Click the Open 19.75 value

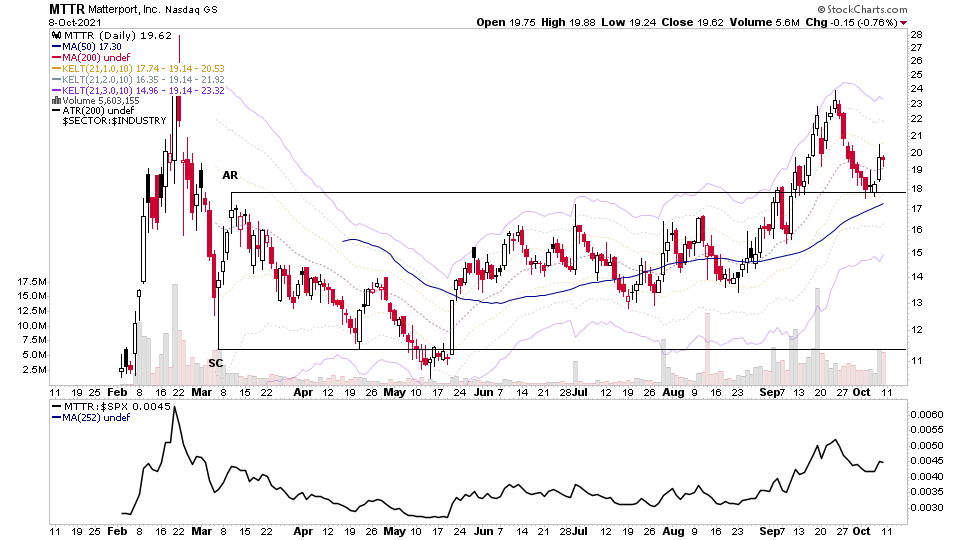(506, 23)
